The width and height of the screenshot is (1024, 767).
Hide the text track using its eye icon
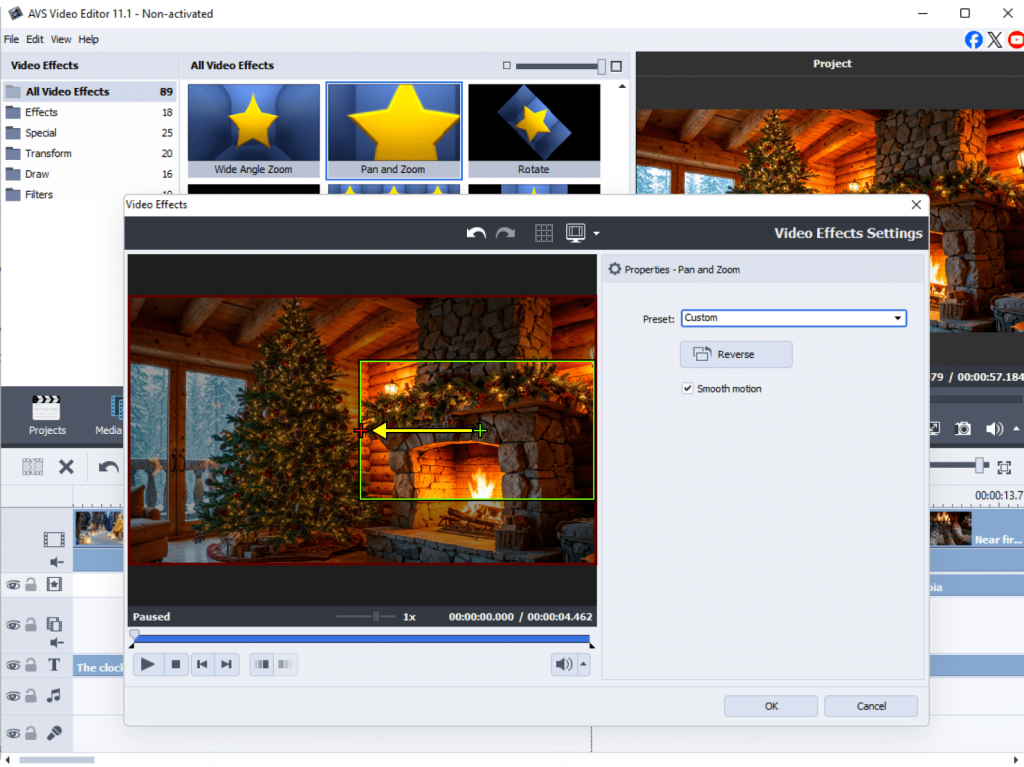click(13, 665)
